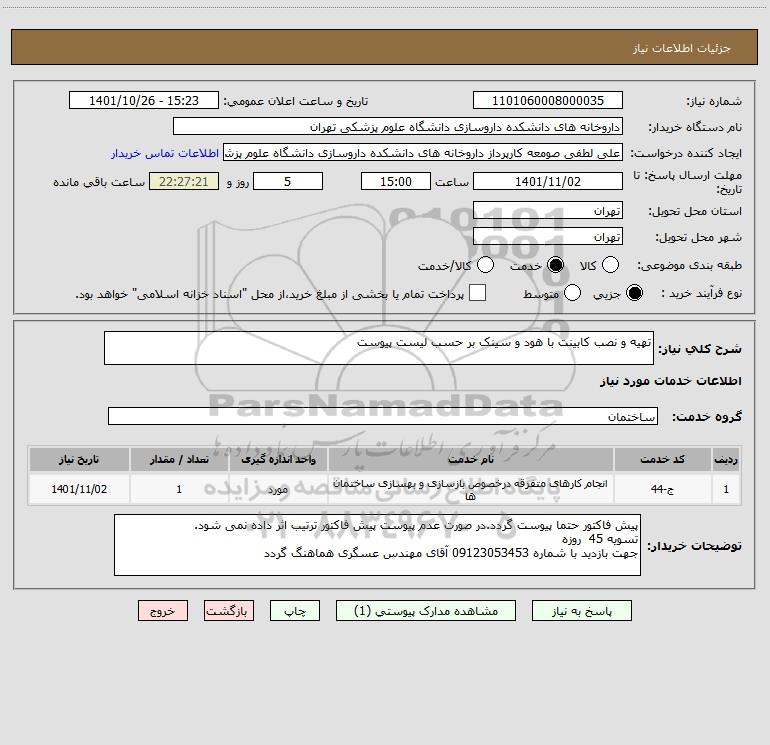Click the request creator field

pyautogui.click(x=423, y=153)
